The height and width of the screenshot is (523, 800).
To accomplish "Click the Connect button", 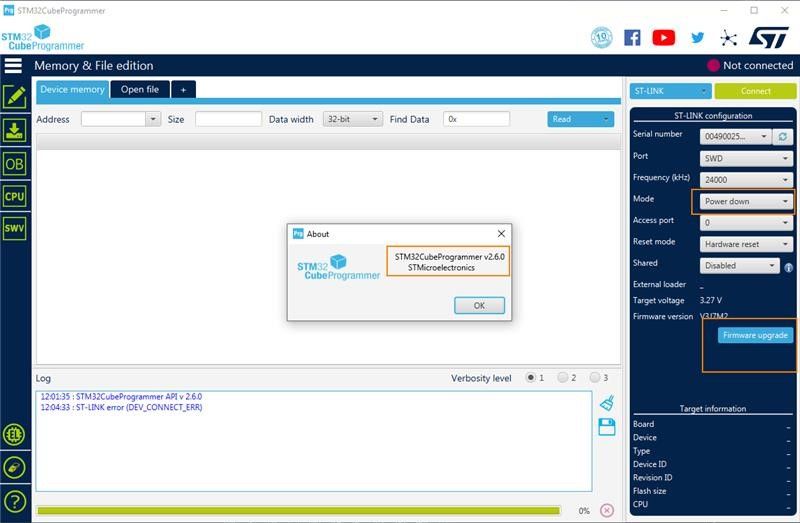I will point(755,91).
